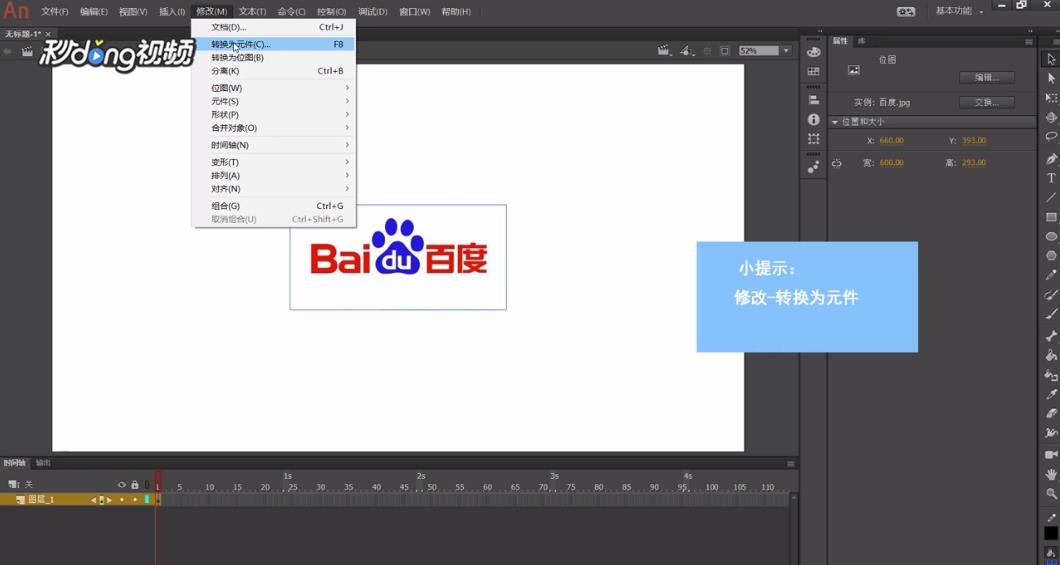Click X value 660.00 field
This screenshot has width=1060, height=565.
[892, 141]
